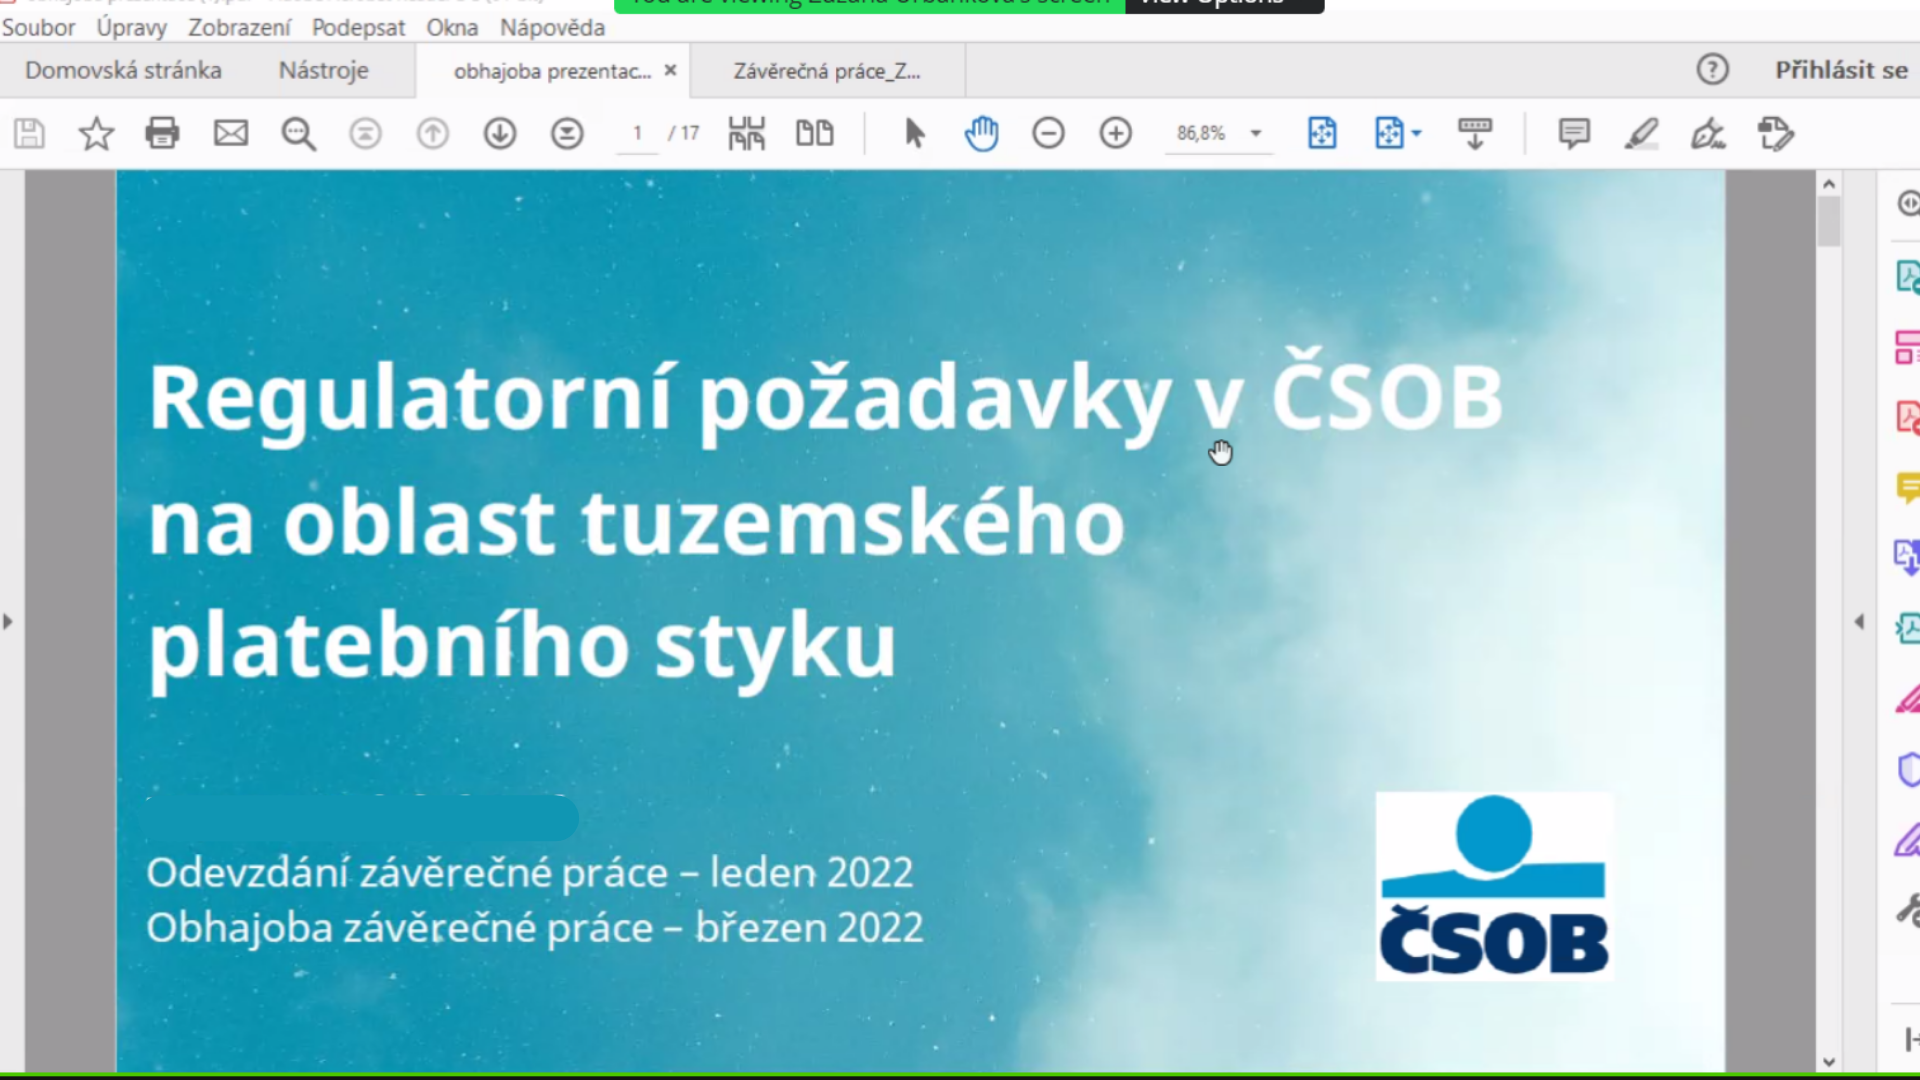
Task: Open the Soubor menu
Action: (38, 28)
